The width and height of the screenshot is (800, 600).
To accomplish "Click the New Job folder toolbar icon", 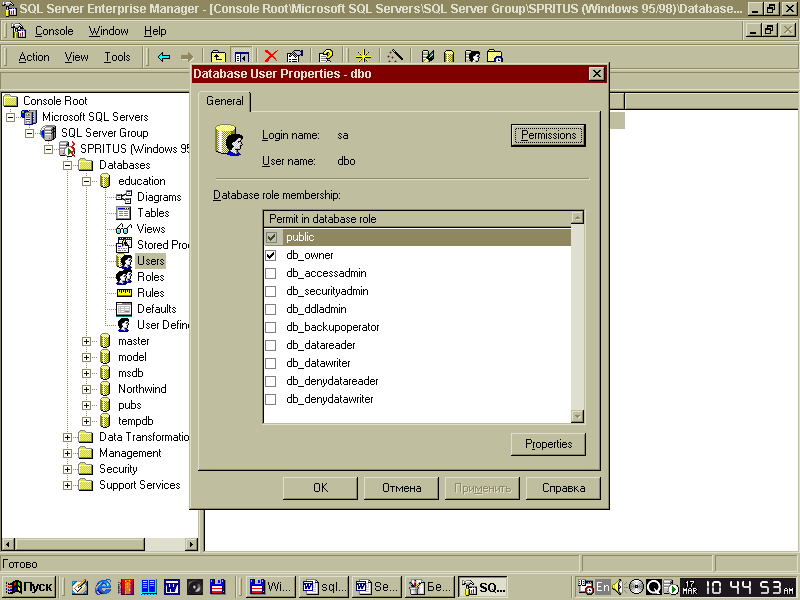I will 495,57.
